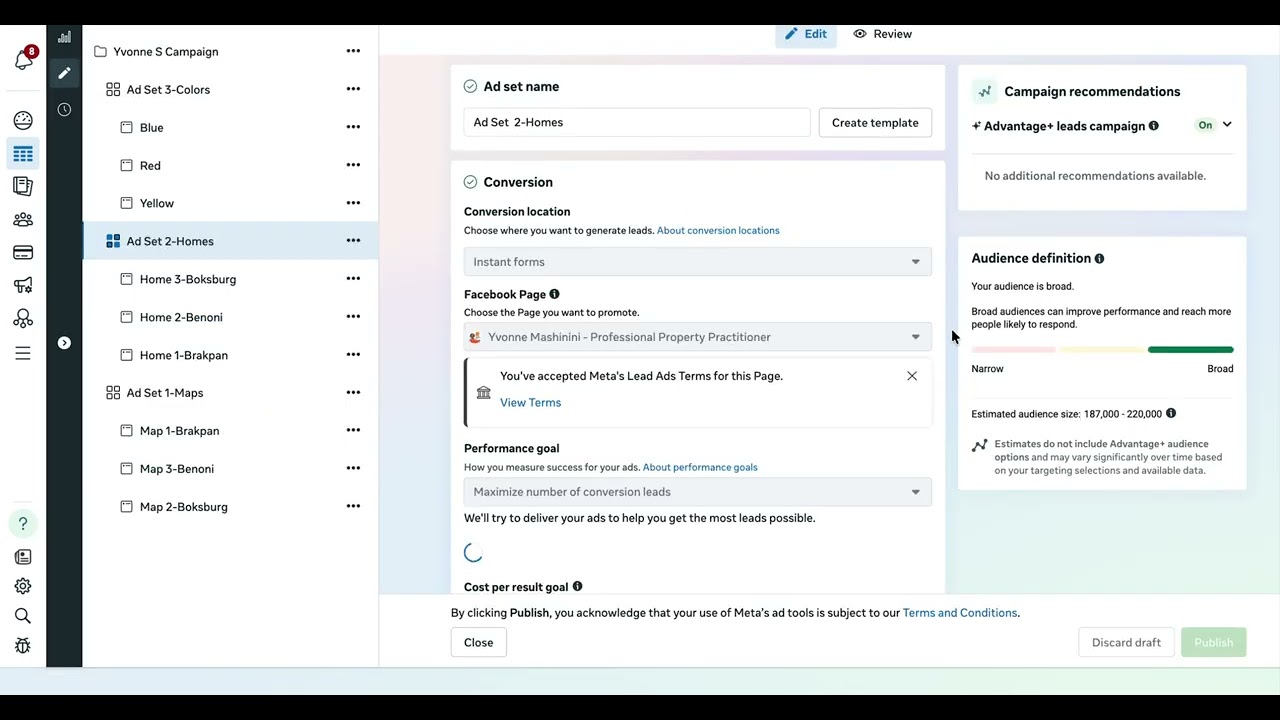The height and width of the screenshot is (720, 1280).
Task: Open the Audiences people icon
Action: (x=23, y=220)
